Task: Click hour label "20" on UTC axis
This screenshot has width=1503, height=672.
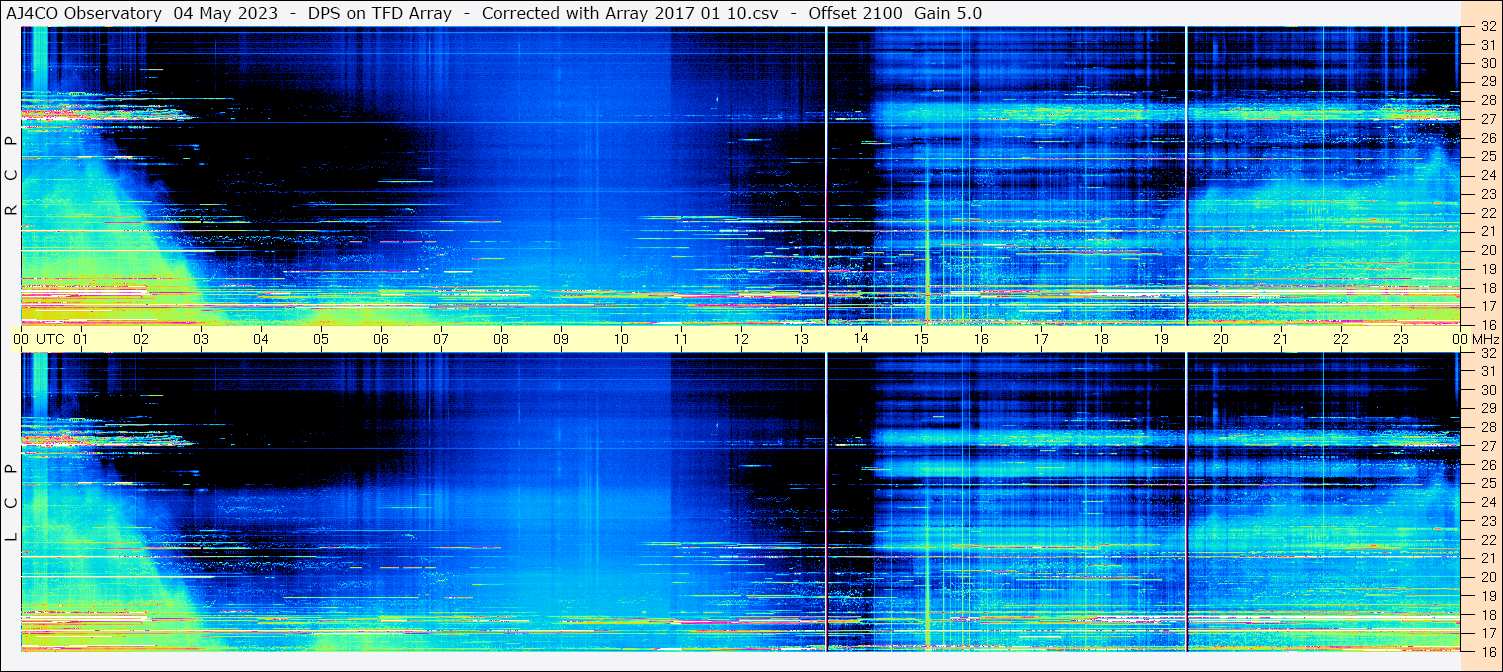Action: (1221, 339)
